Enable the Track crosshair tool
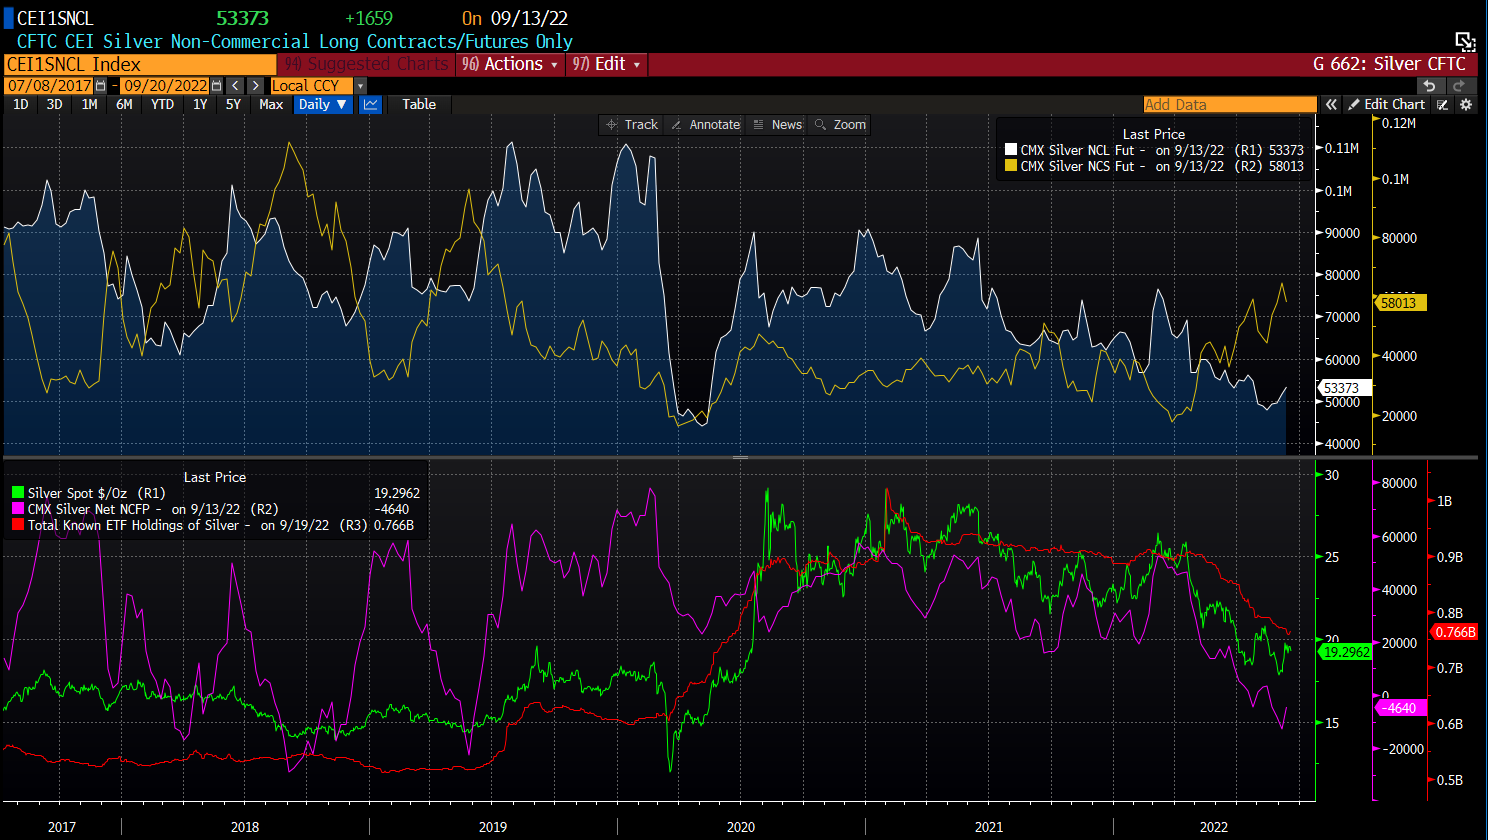 pyautogui.click(x=632, y=125)
